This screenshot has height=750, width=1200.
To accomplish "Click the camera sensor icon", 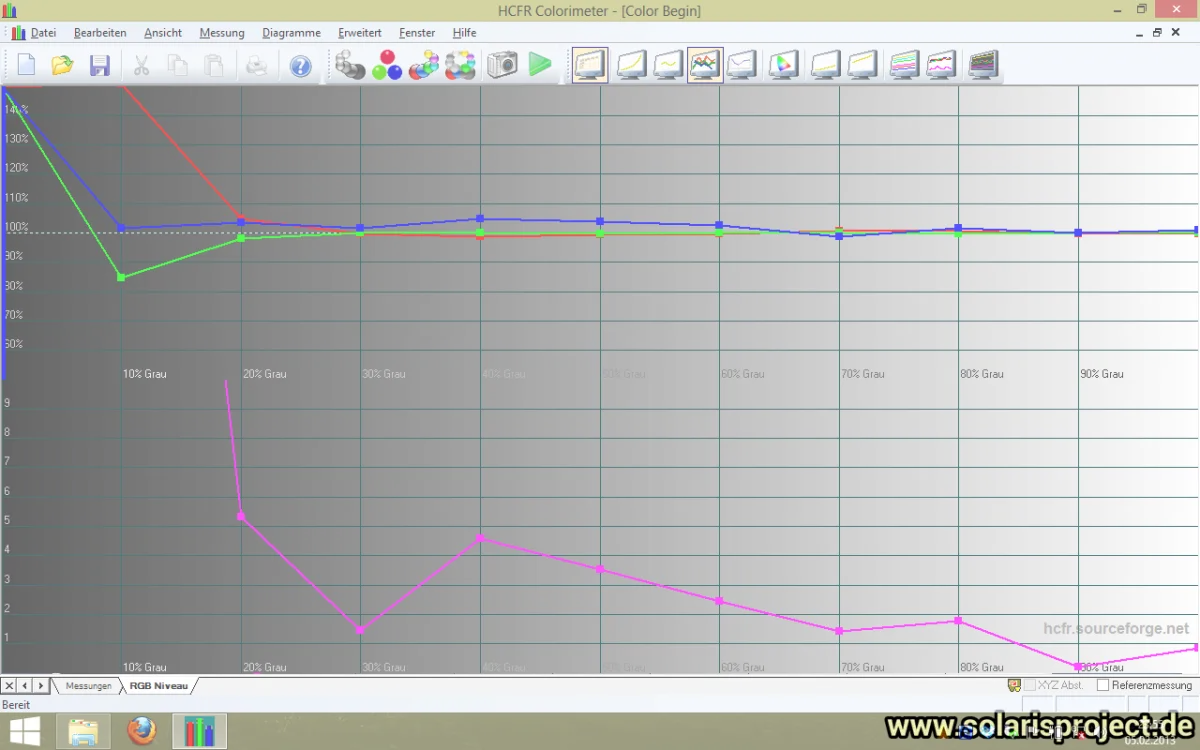I will [502, 65].
